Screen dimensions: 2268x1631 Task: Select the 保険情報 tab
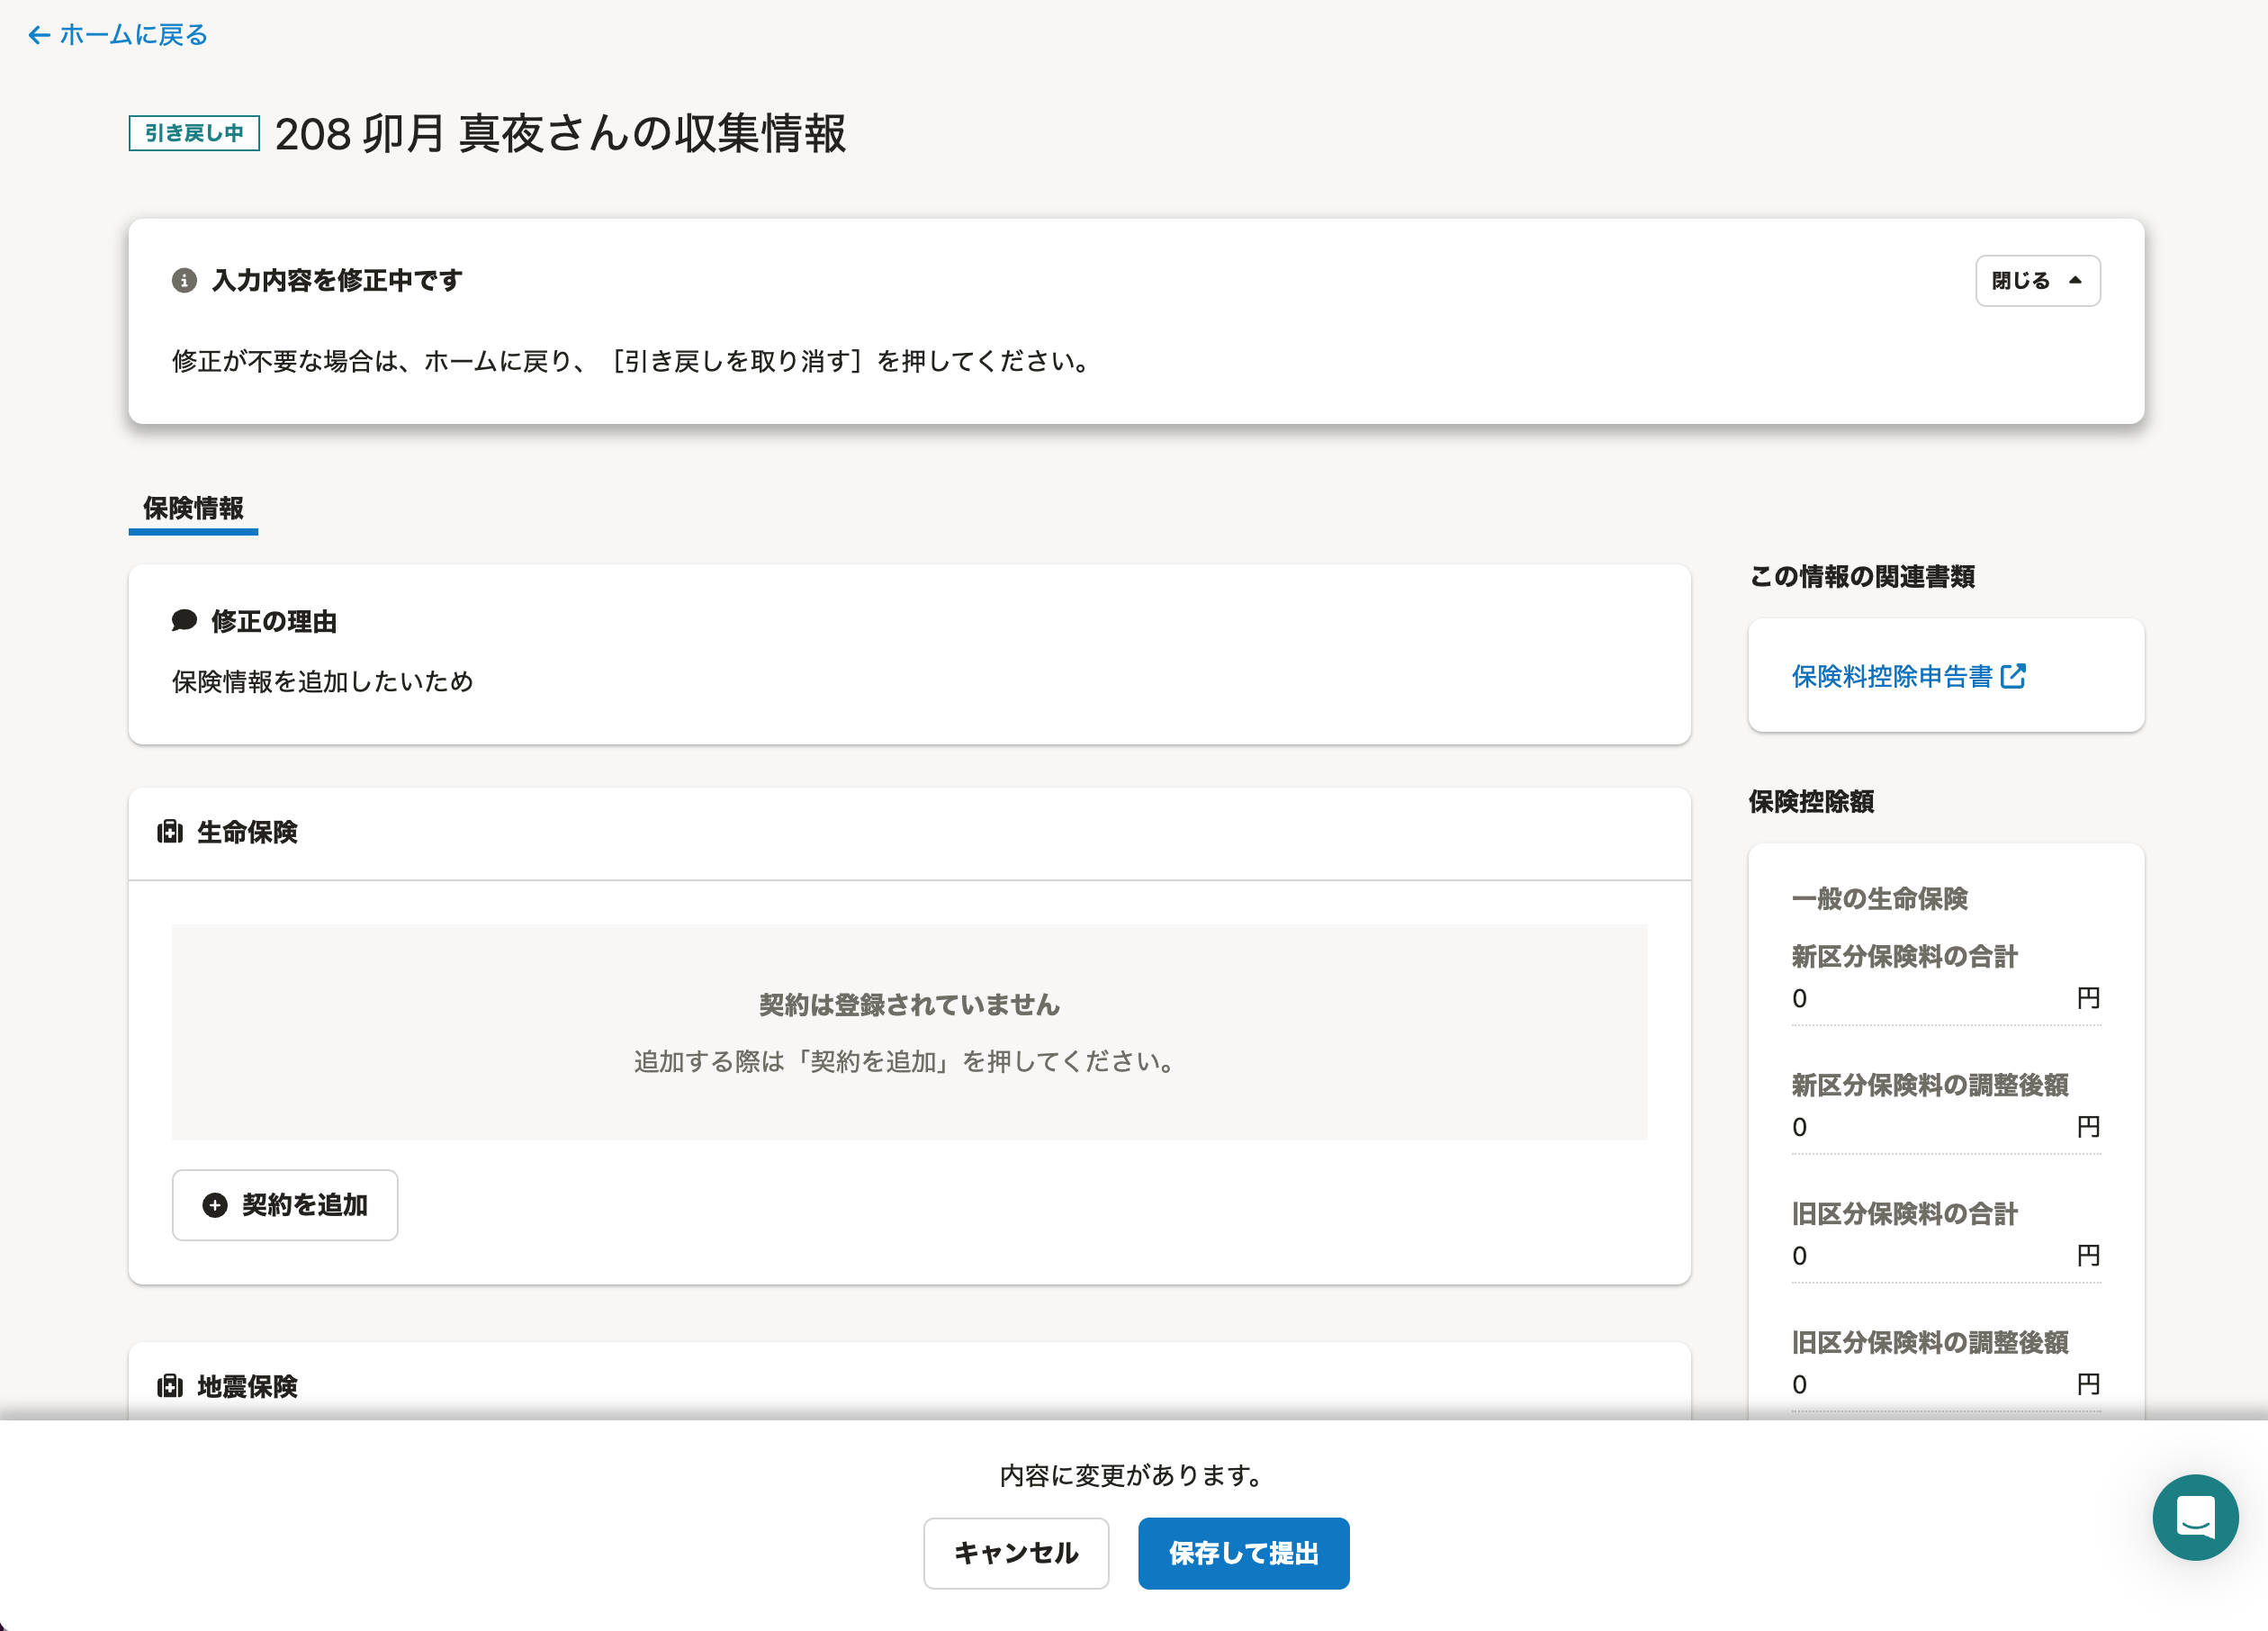tap(193, 508)
